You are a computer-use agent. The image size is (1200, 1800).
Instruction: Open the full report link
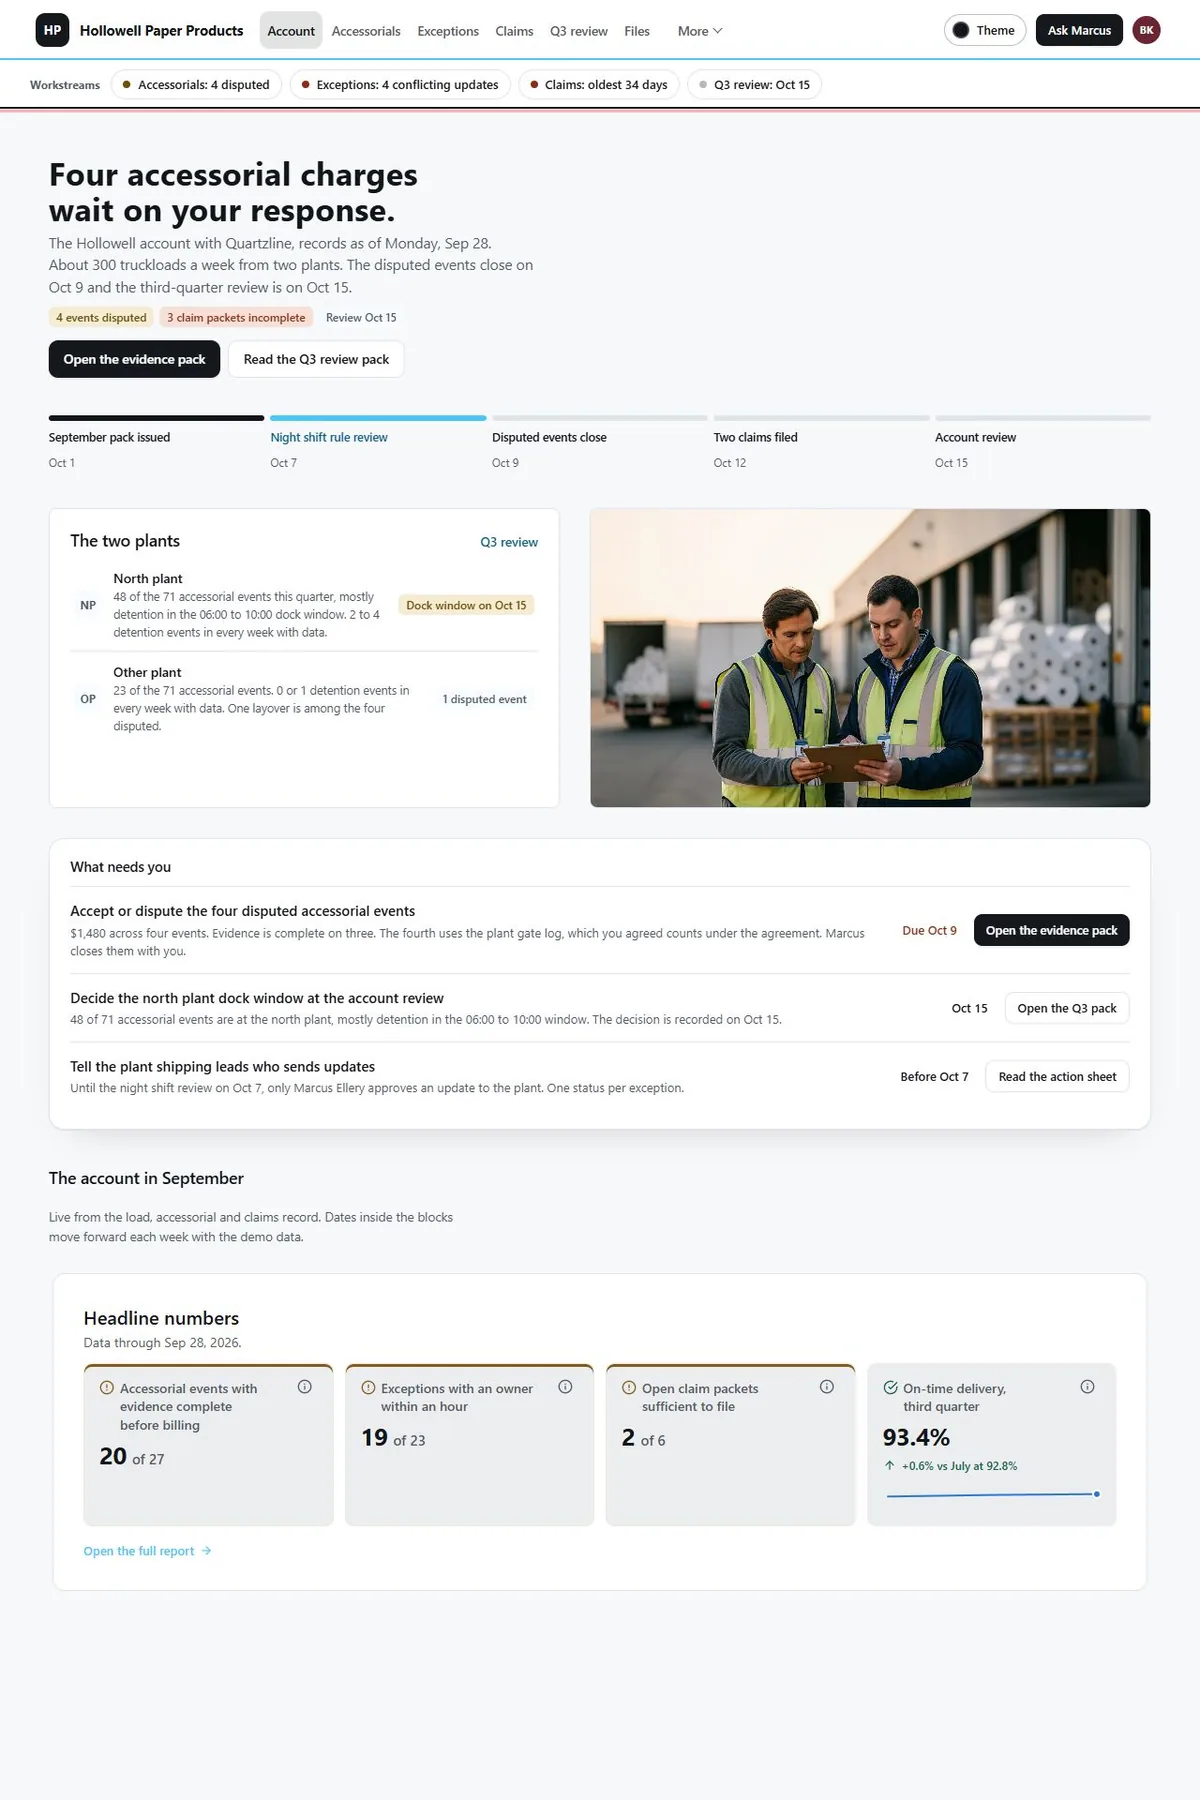[x=147, y=1551]
